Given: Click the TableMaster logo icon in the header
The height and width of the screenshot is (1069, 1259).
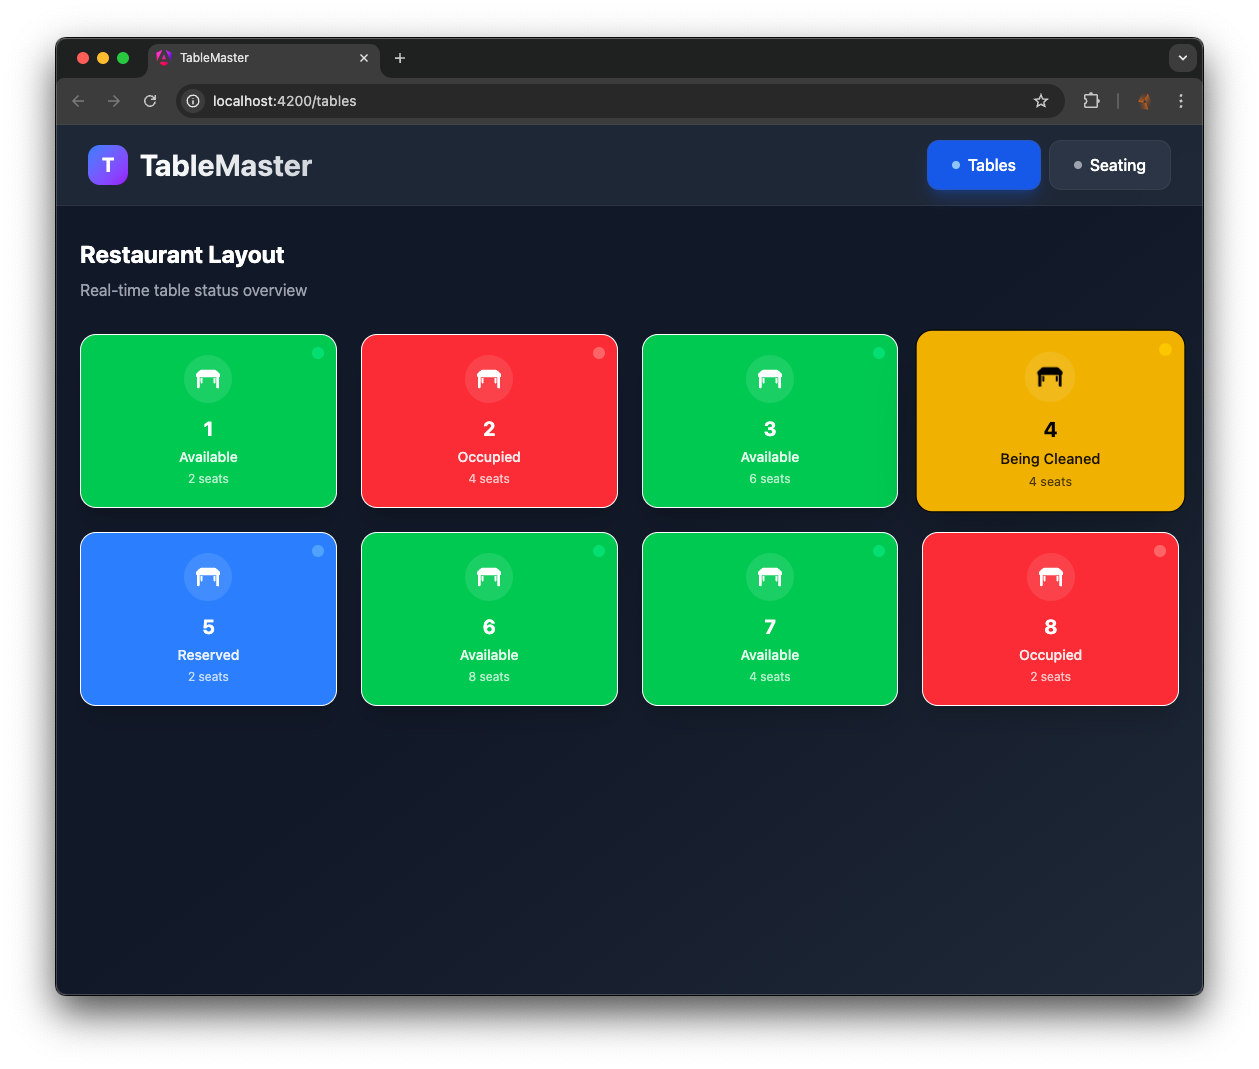Looking at the screenshot, I should [107, 165].
